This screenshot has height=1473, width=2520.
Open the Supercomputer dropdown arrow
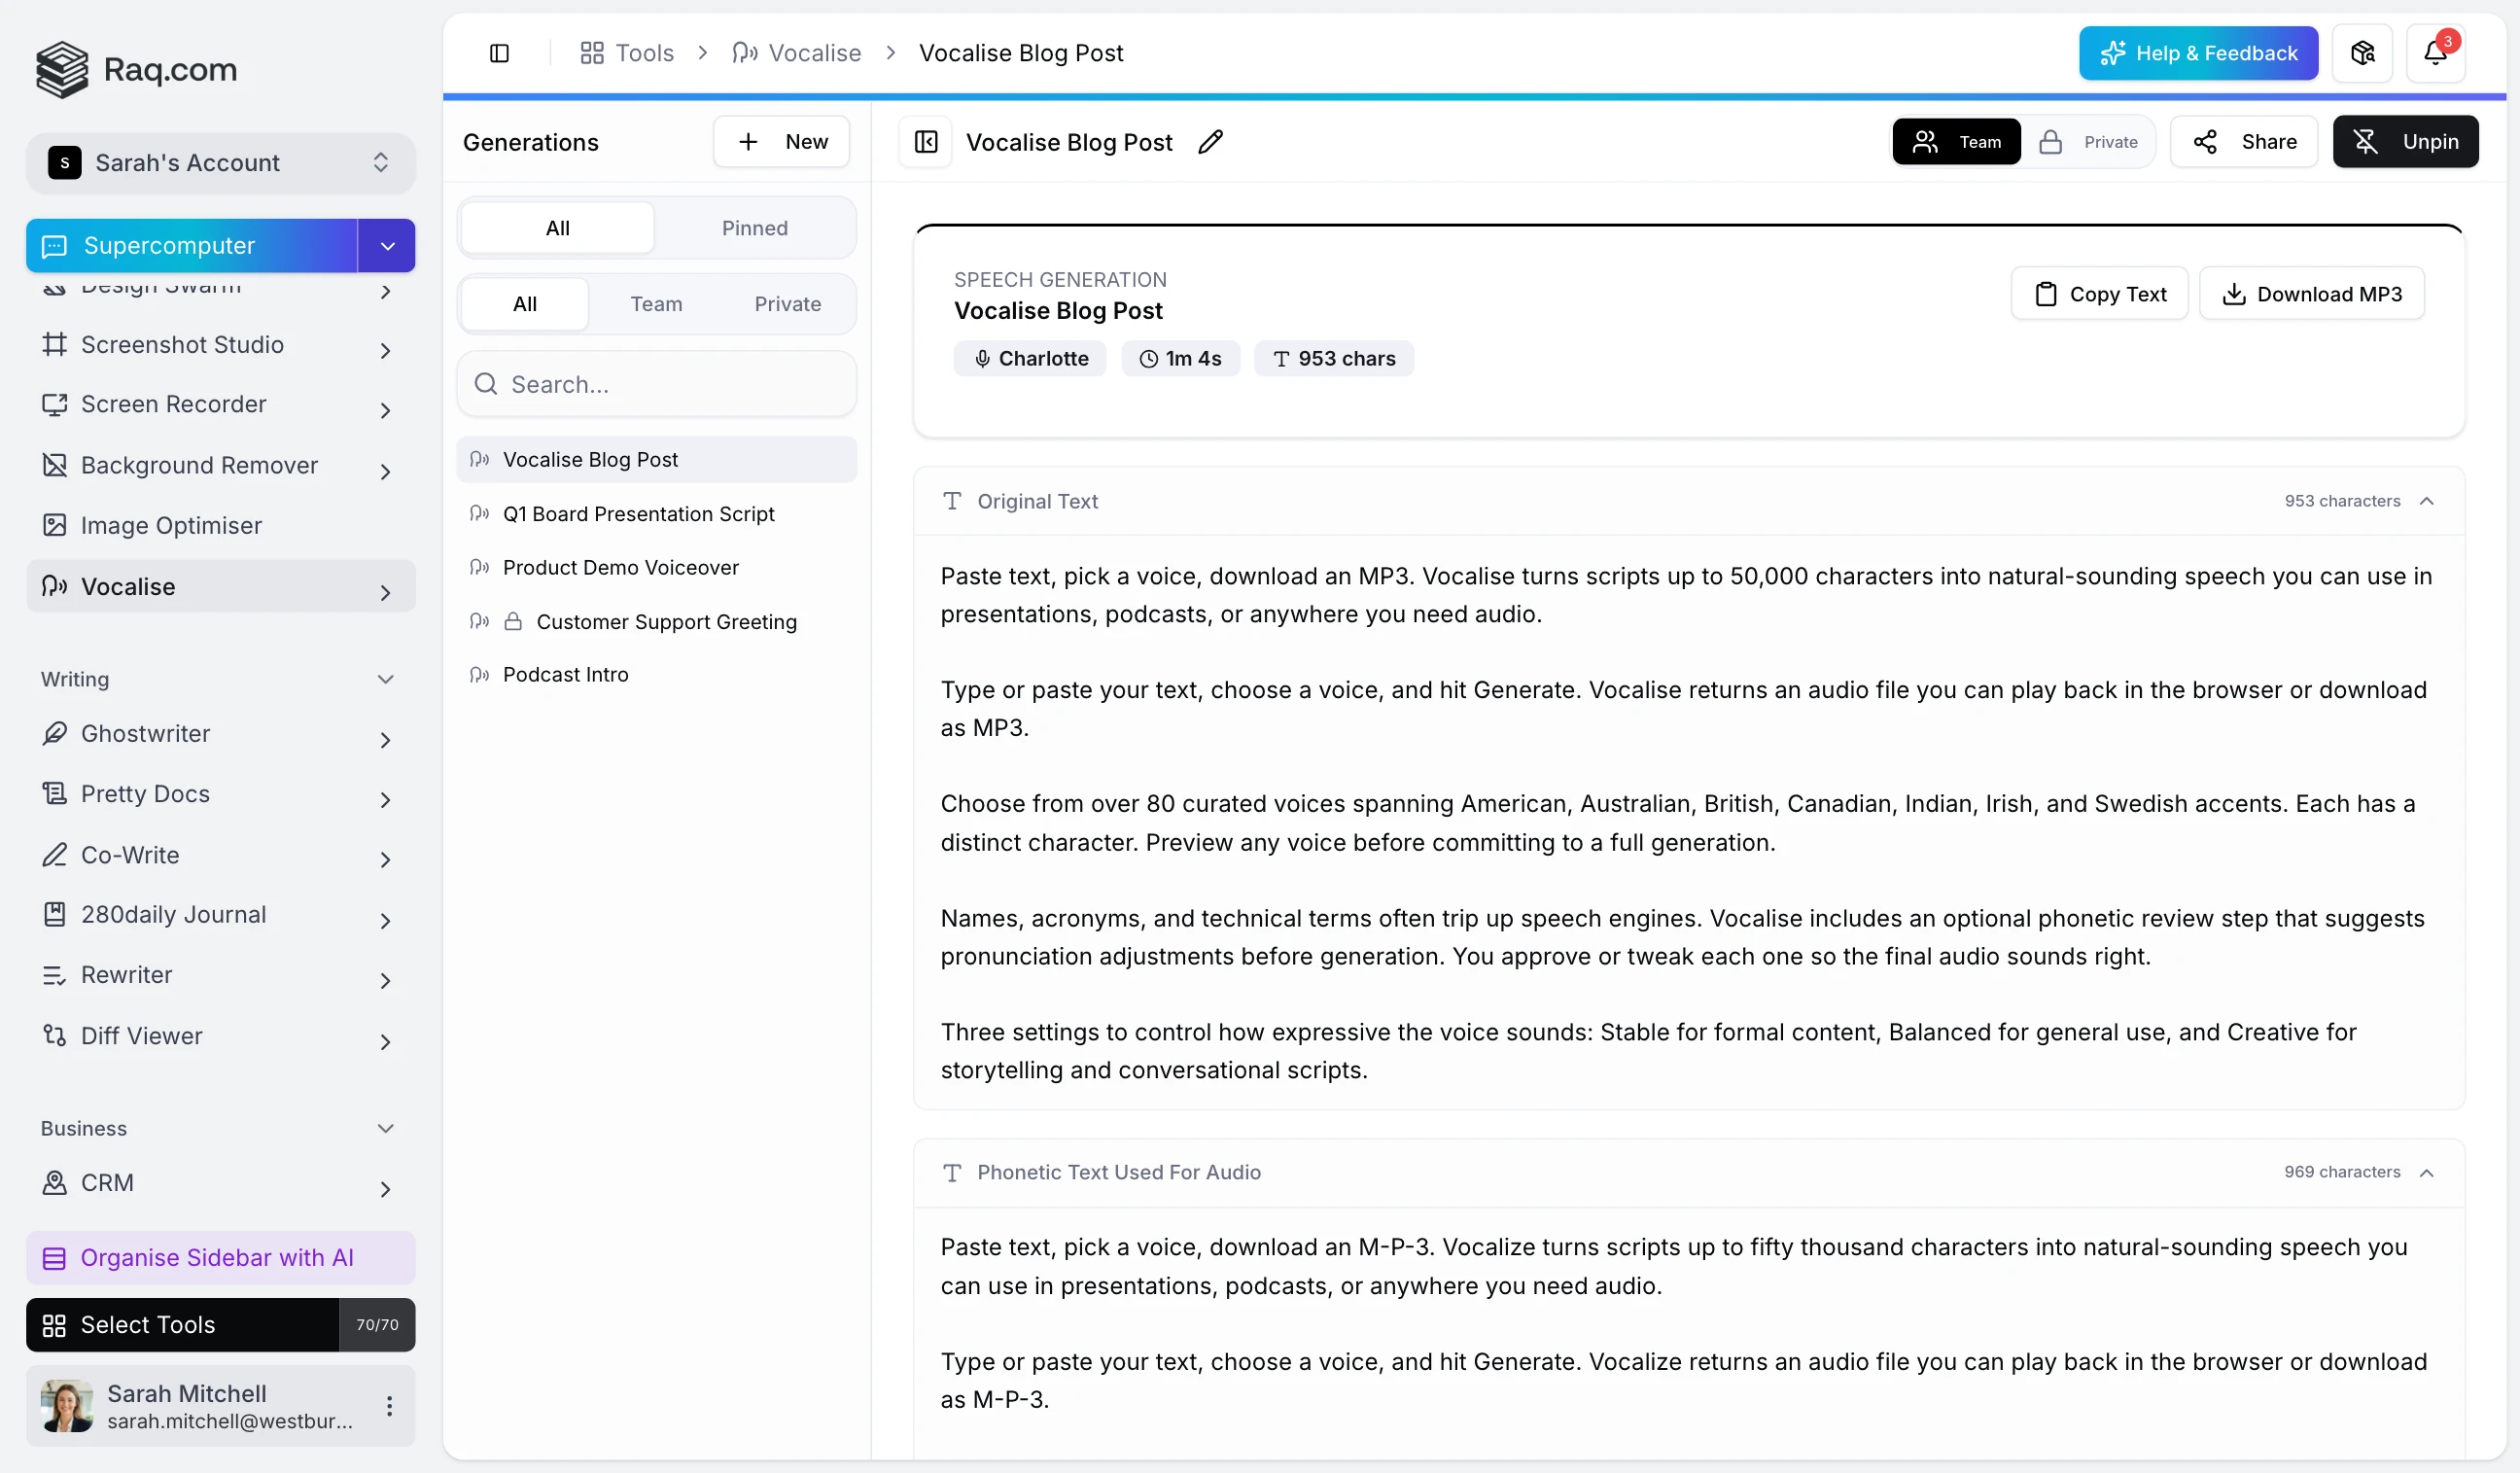pos(387,246)
